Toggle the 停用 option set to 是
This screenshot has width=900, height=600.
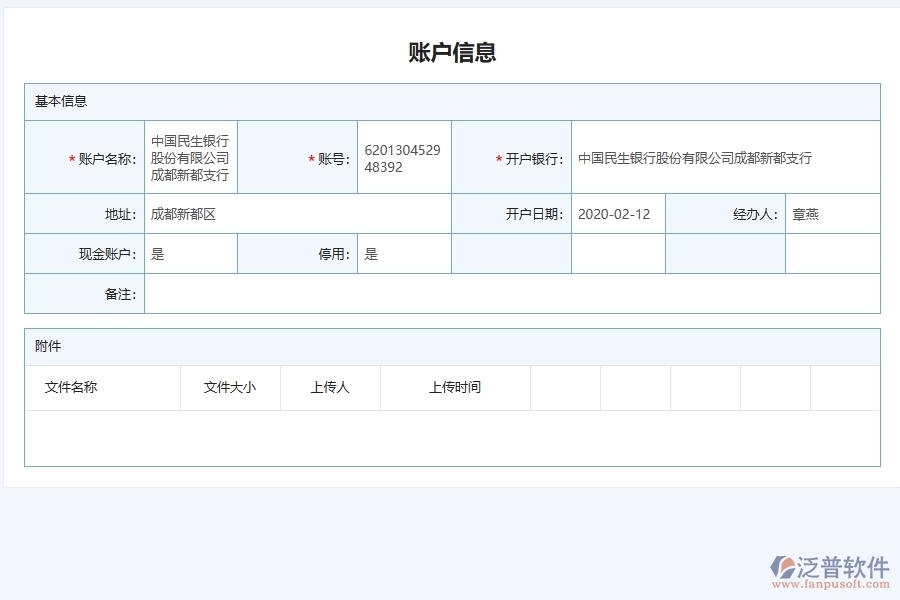point(403,253)
